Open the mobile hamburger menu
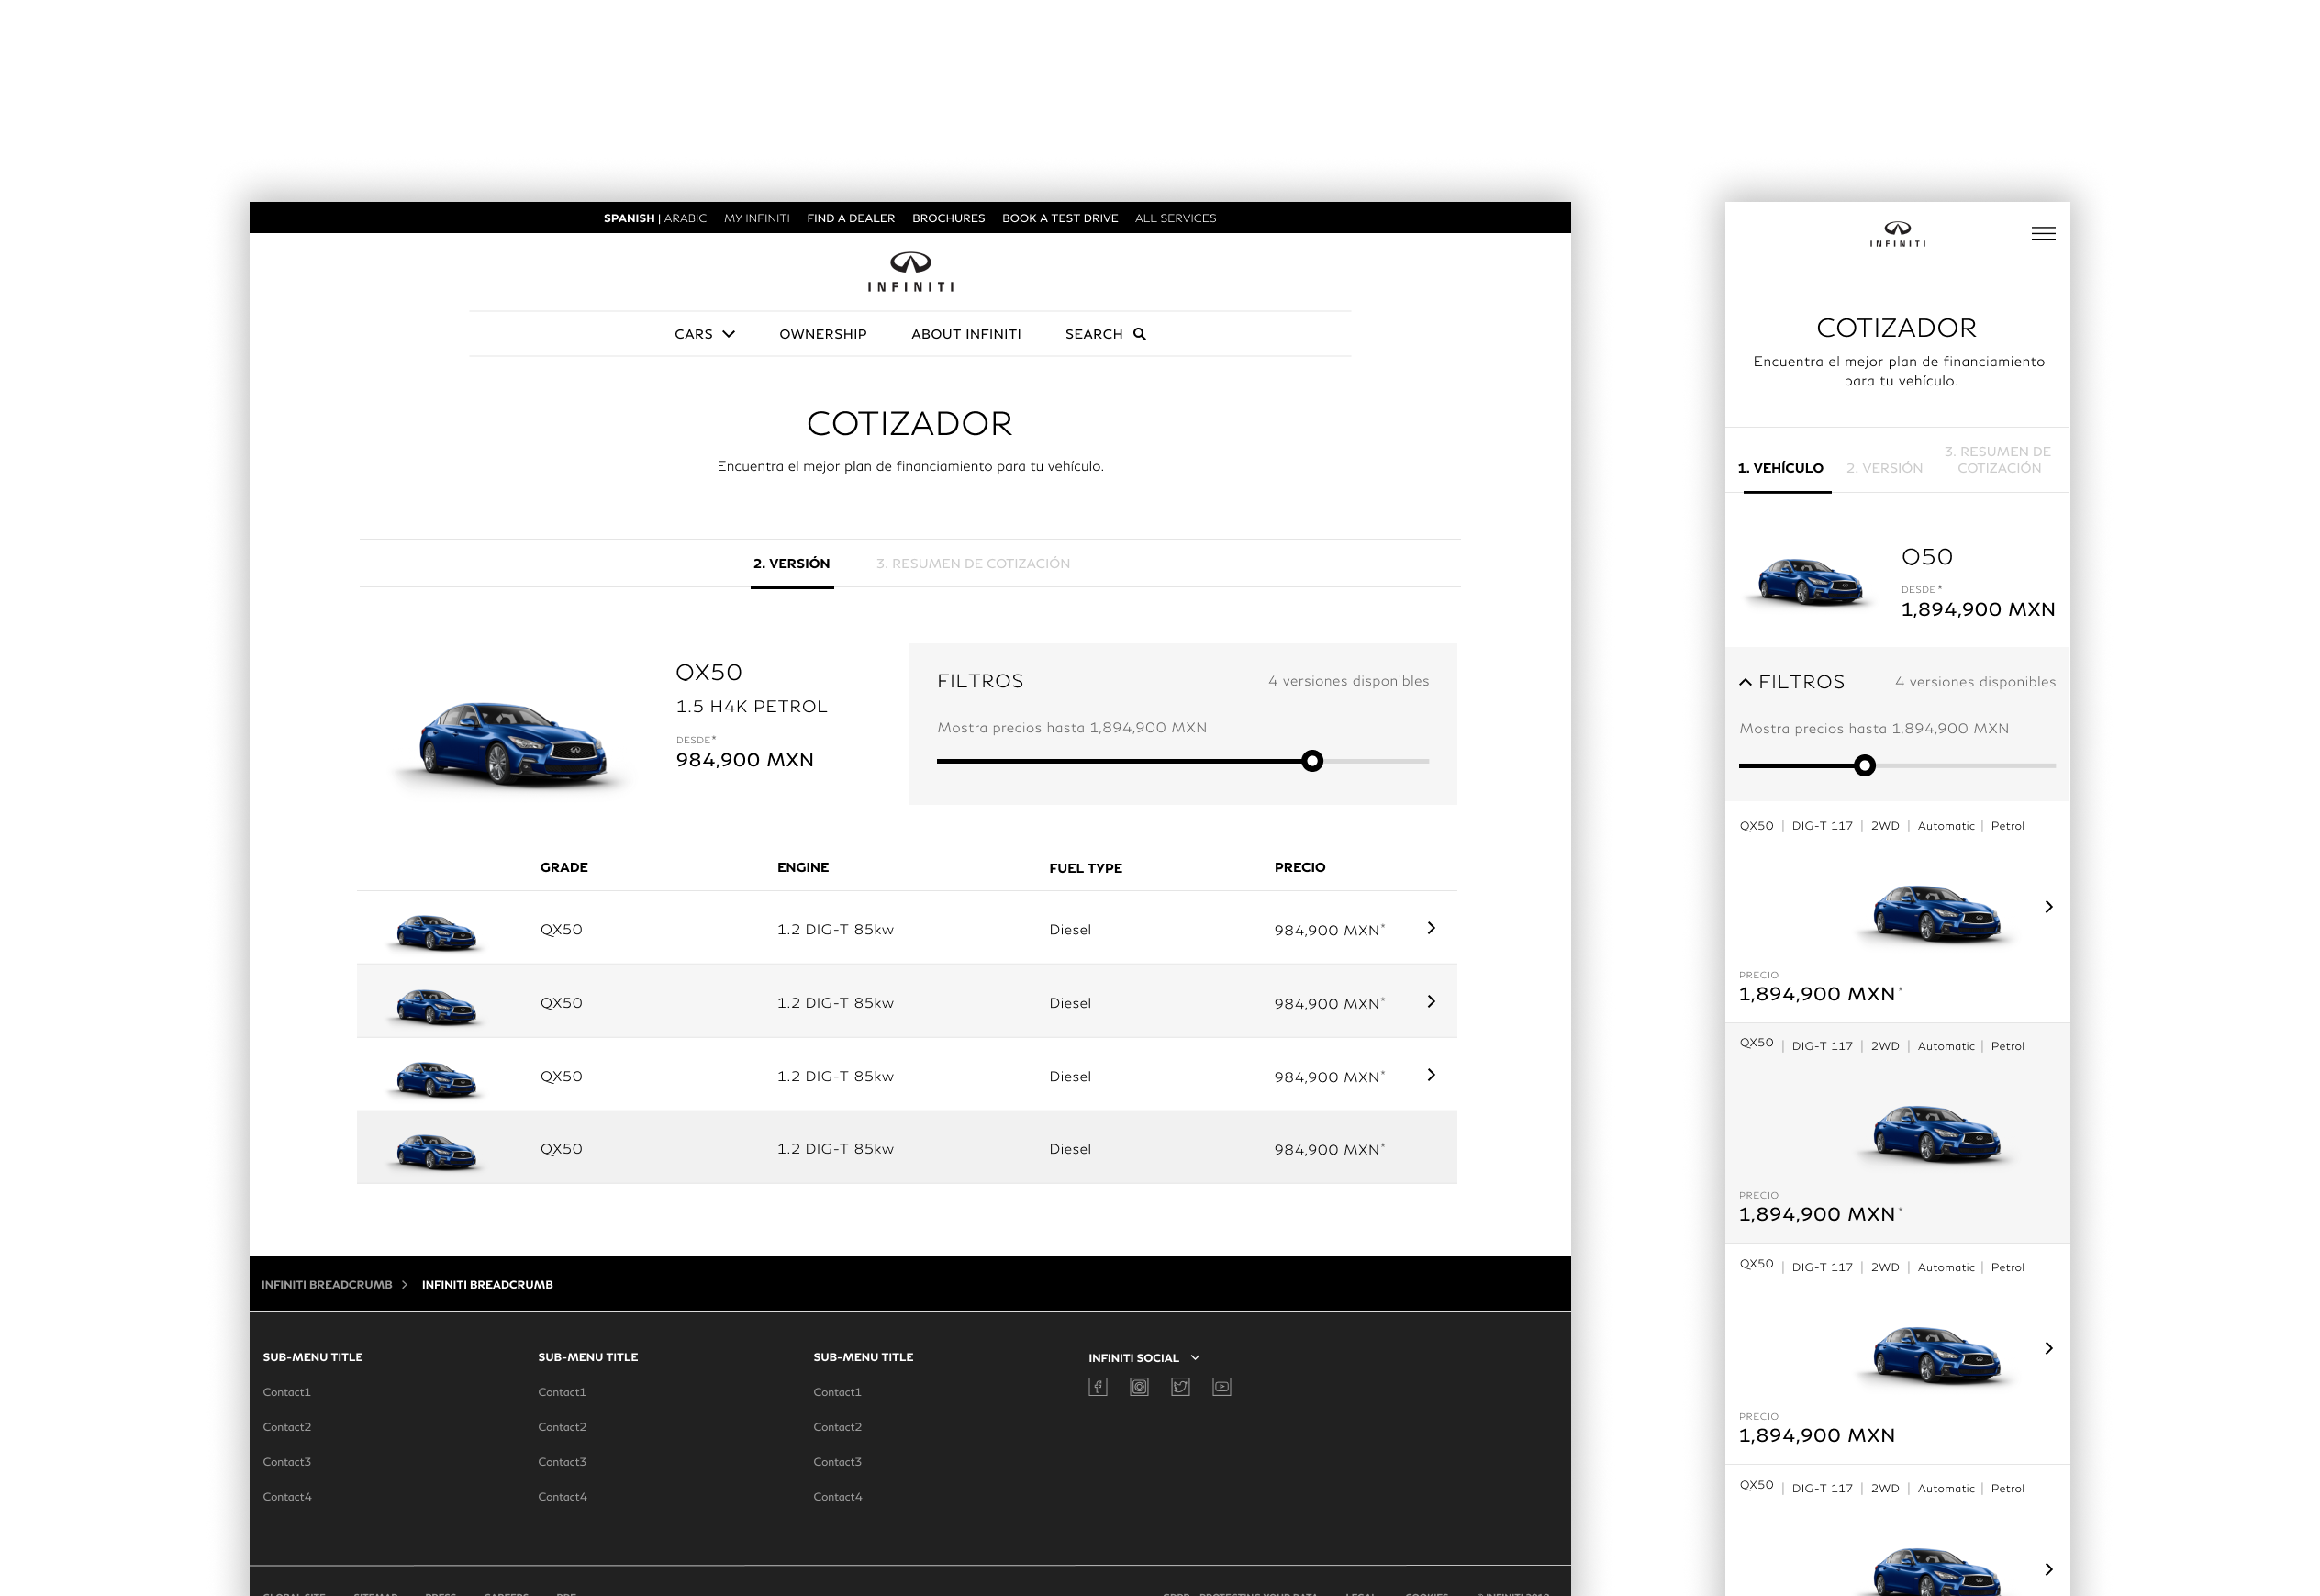Screen dimensions: 2320x1596 [2043, 234]
